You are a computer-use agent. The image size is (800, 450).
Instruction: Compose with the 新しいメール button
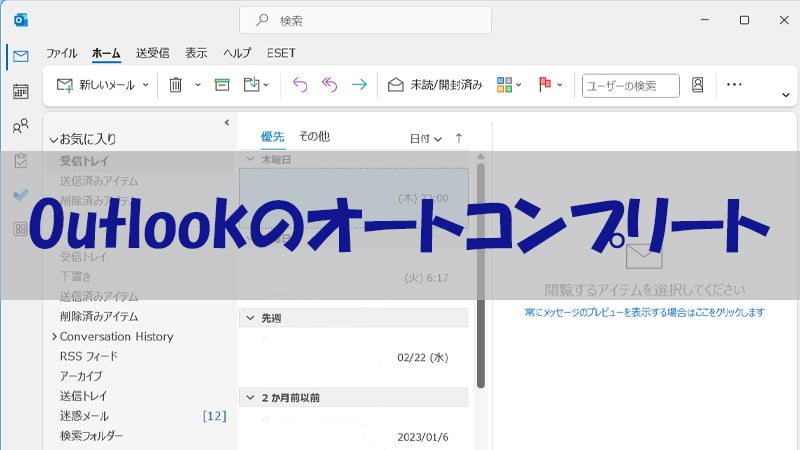(x=95, y=85)
